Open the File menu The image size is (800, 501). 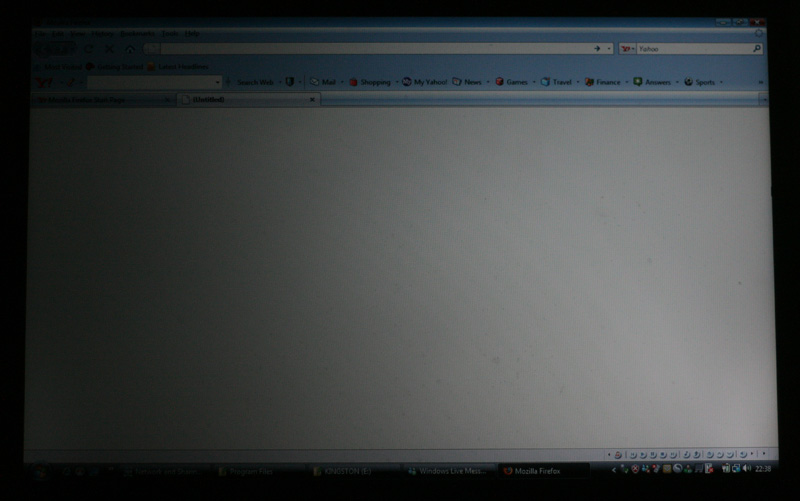pos(40,33)
